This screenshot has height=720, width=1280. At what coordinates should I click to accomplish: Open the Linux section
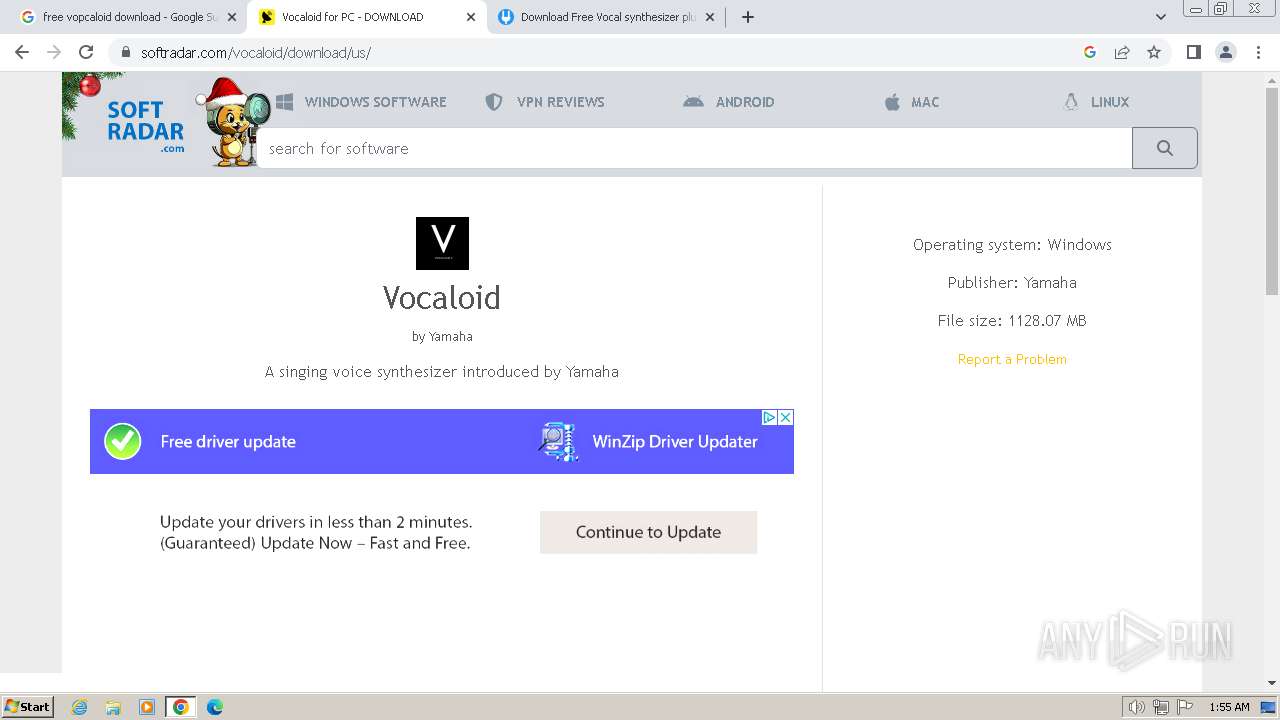tap(1096, 102)
